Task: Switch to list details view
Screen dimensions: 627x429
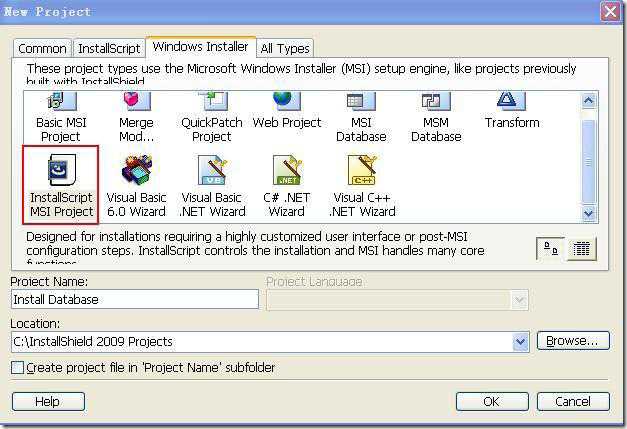Action: pos(581,249)
